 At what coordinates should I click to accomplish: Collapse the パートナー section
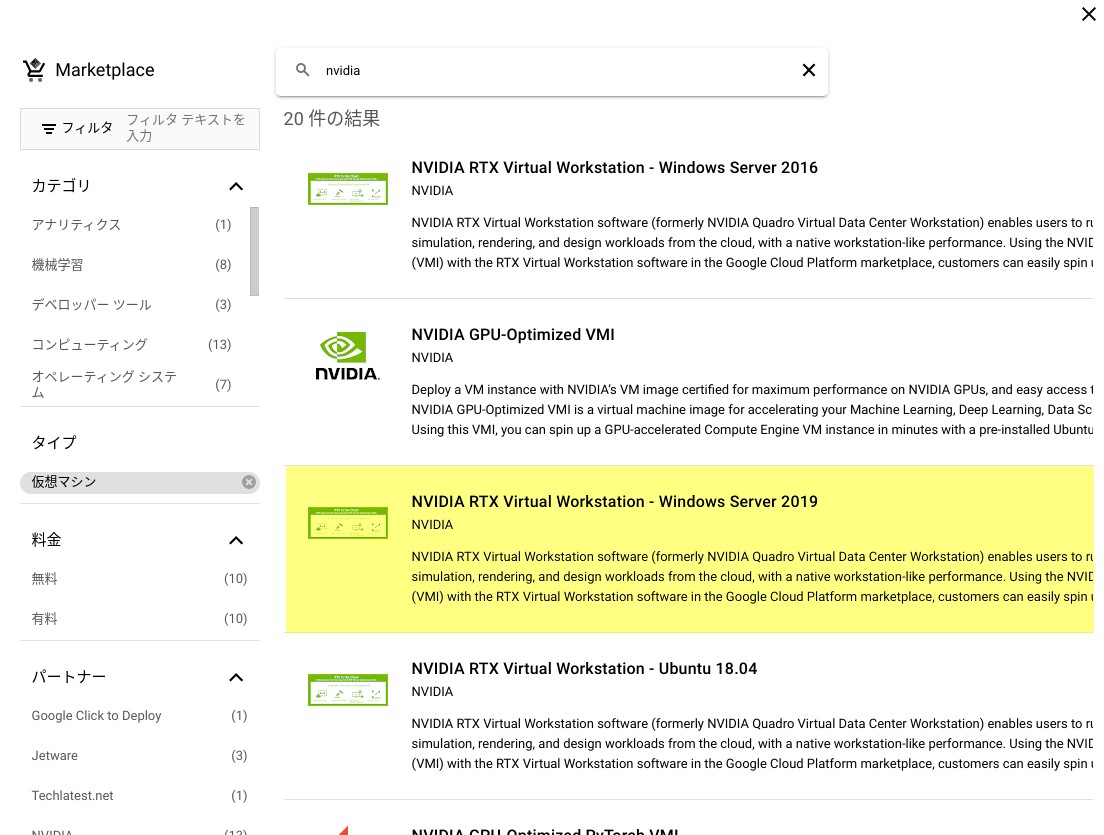(x=236, y=677)
